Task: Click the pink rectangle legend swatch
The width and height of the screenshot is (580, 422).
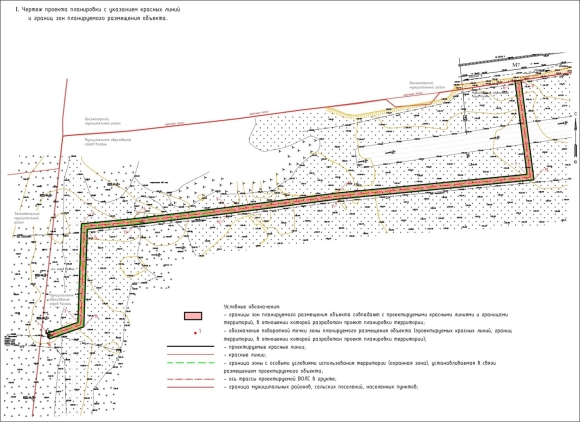Action: click(x=193, y=316)
